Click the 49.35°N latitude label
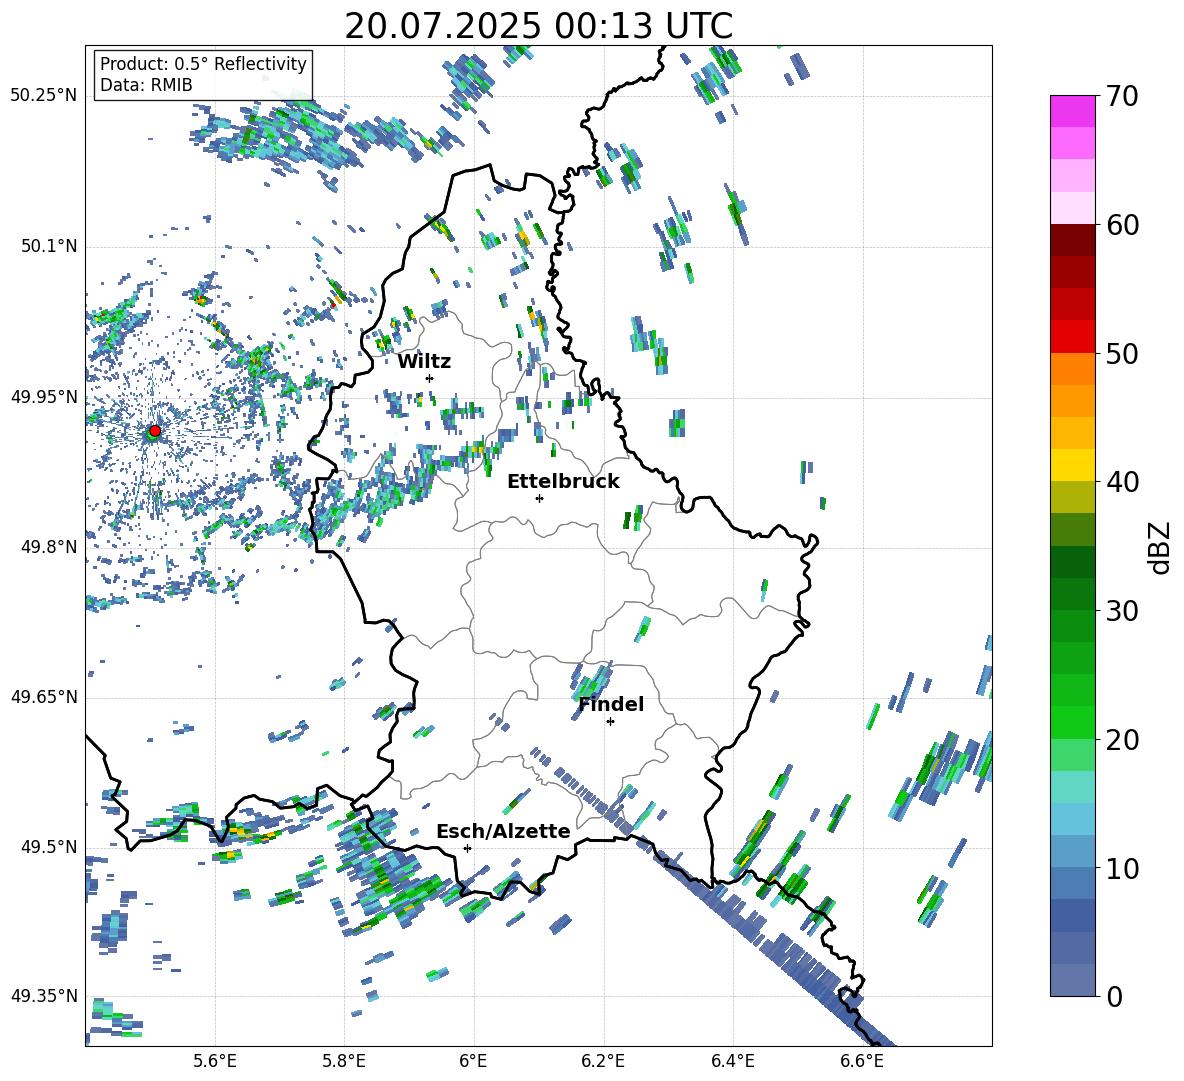The height and width of the screenshot is (1081, 1184). [44, 996]
